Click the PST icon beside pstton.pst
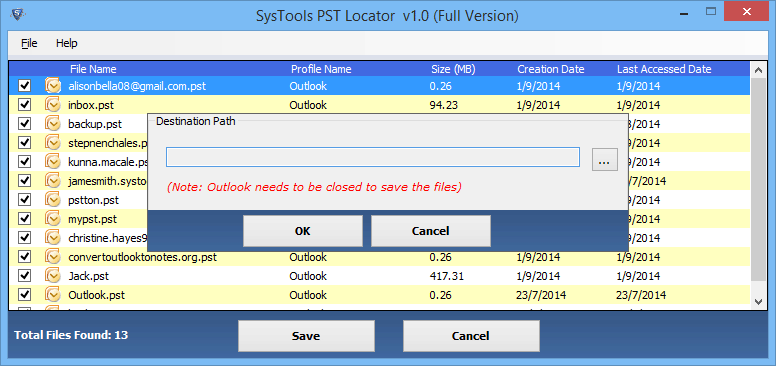Image resolution: width=776 pixels, height=366 pixels. (53, 200)
